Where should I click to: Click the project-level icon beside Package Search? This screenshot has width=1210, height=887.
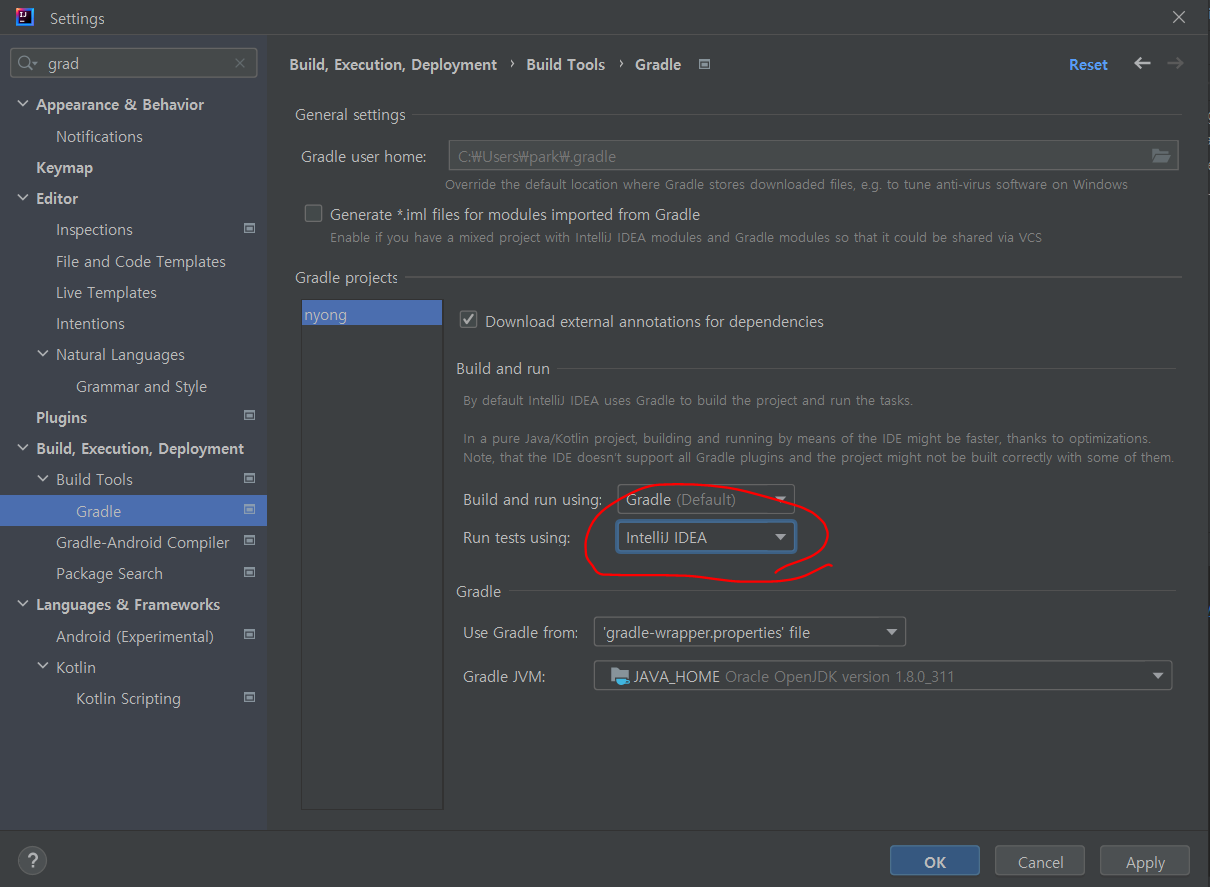(x=250, y=573)
